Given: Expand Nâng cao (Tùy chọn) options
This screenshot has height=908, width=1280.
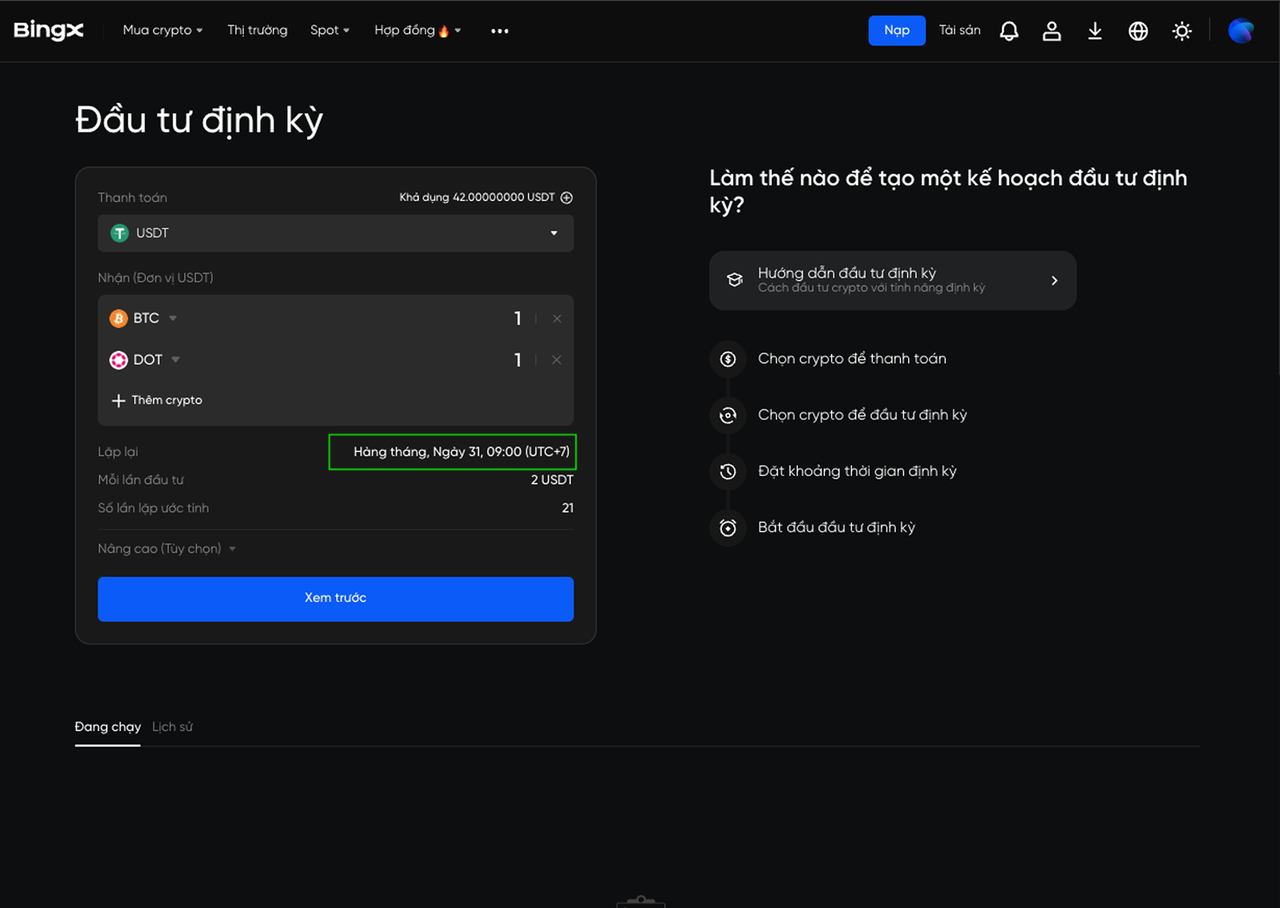Looking at the screenshot, I should 166,549.
